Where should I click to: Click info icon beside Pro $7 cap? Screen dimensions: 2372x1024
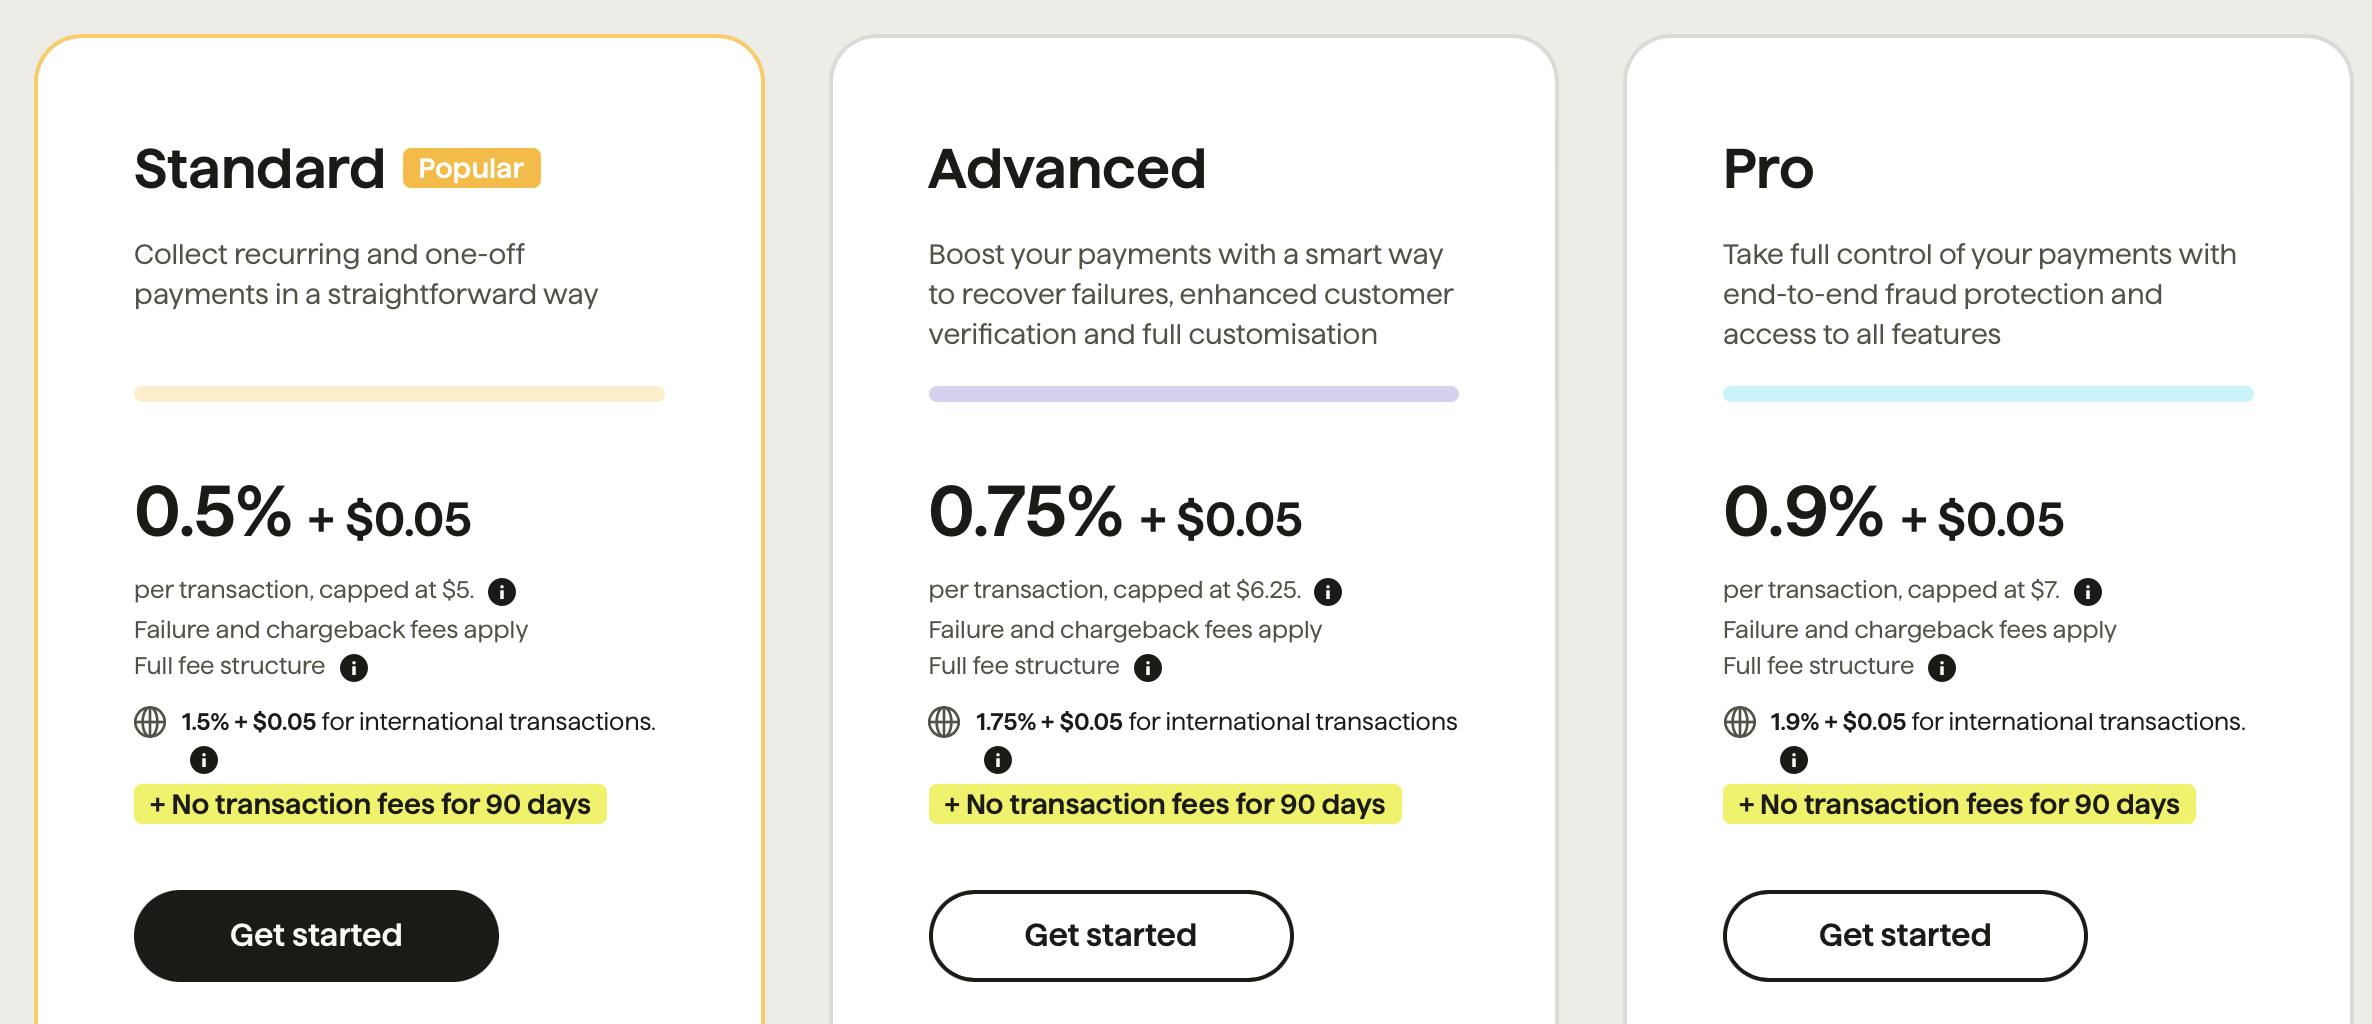pos(2087,592)
